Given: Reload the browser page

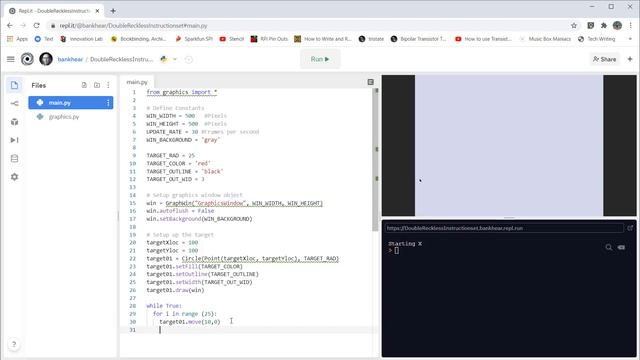Looking at the screenshot, I should tap(36, 25).
